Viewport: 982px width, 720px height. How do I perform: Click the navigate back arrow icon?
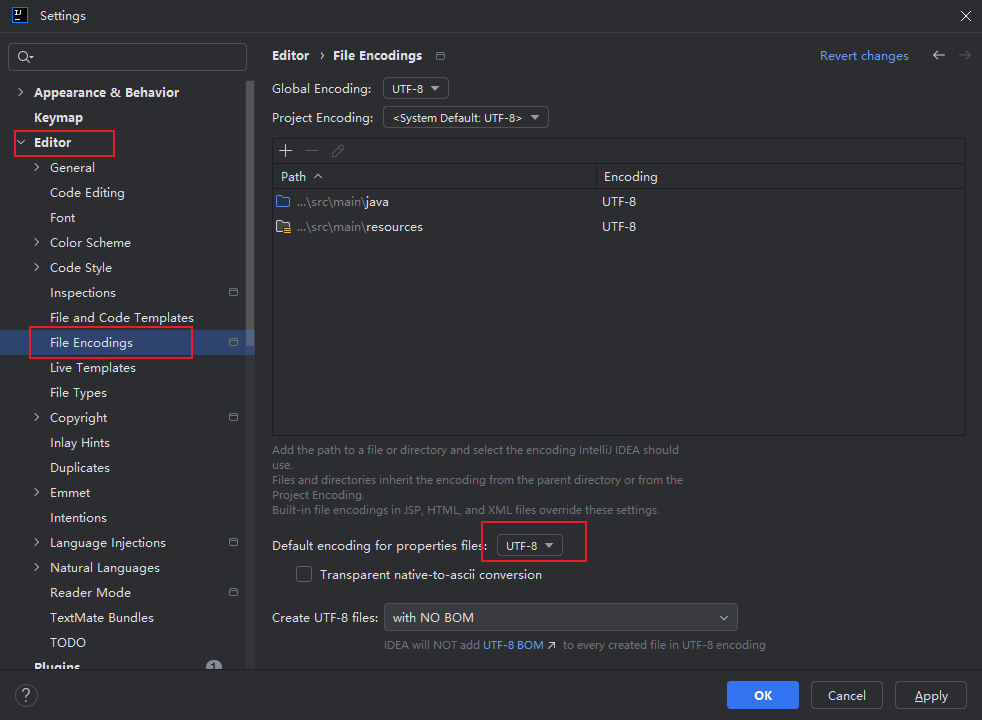(938, 55)
